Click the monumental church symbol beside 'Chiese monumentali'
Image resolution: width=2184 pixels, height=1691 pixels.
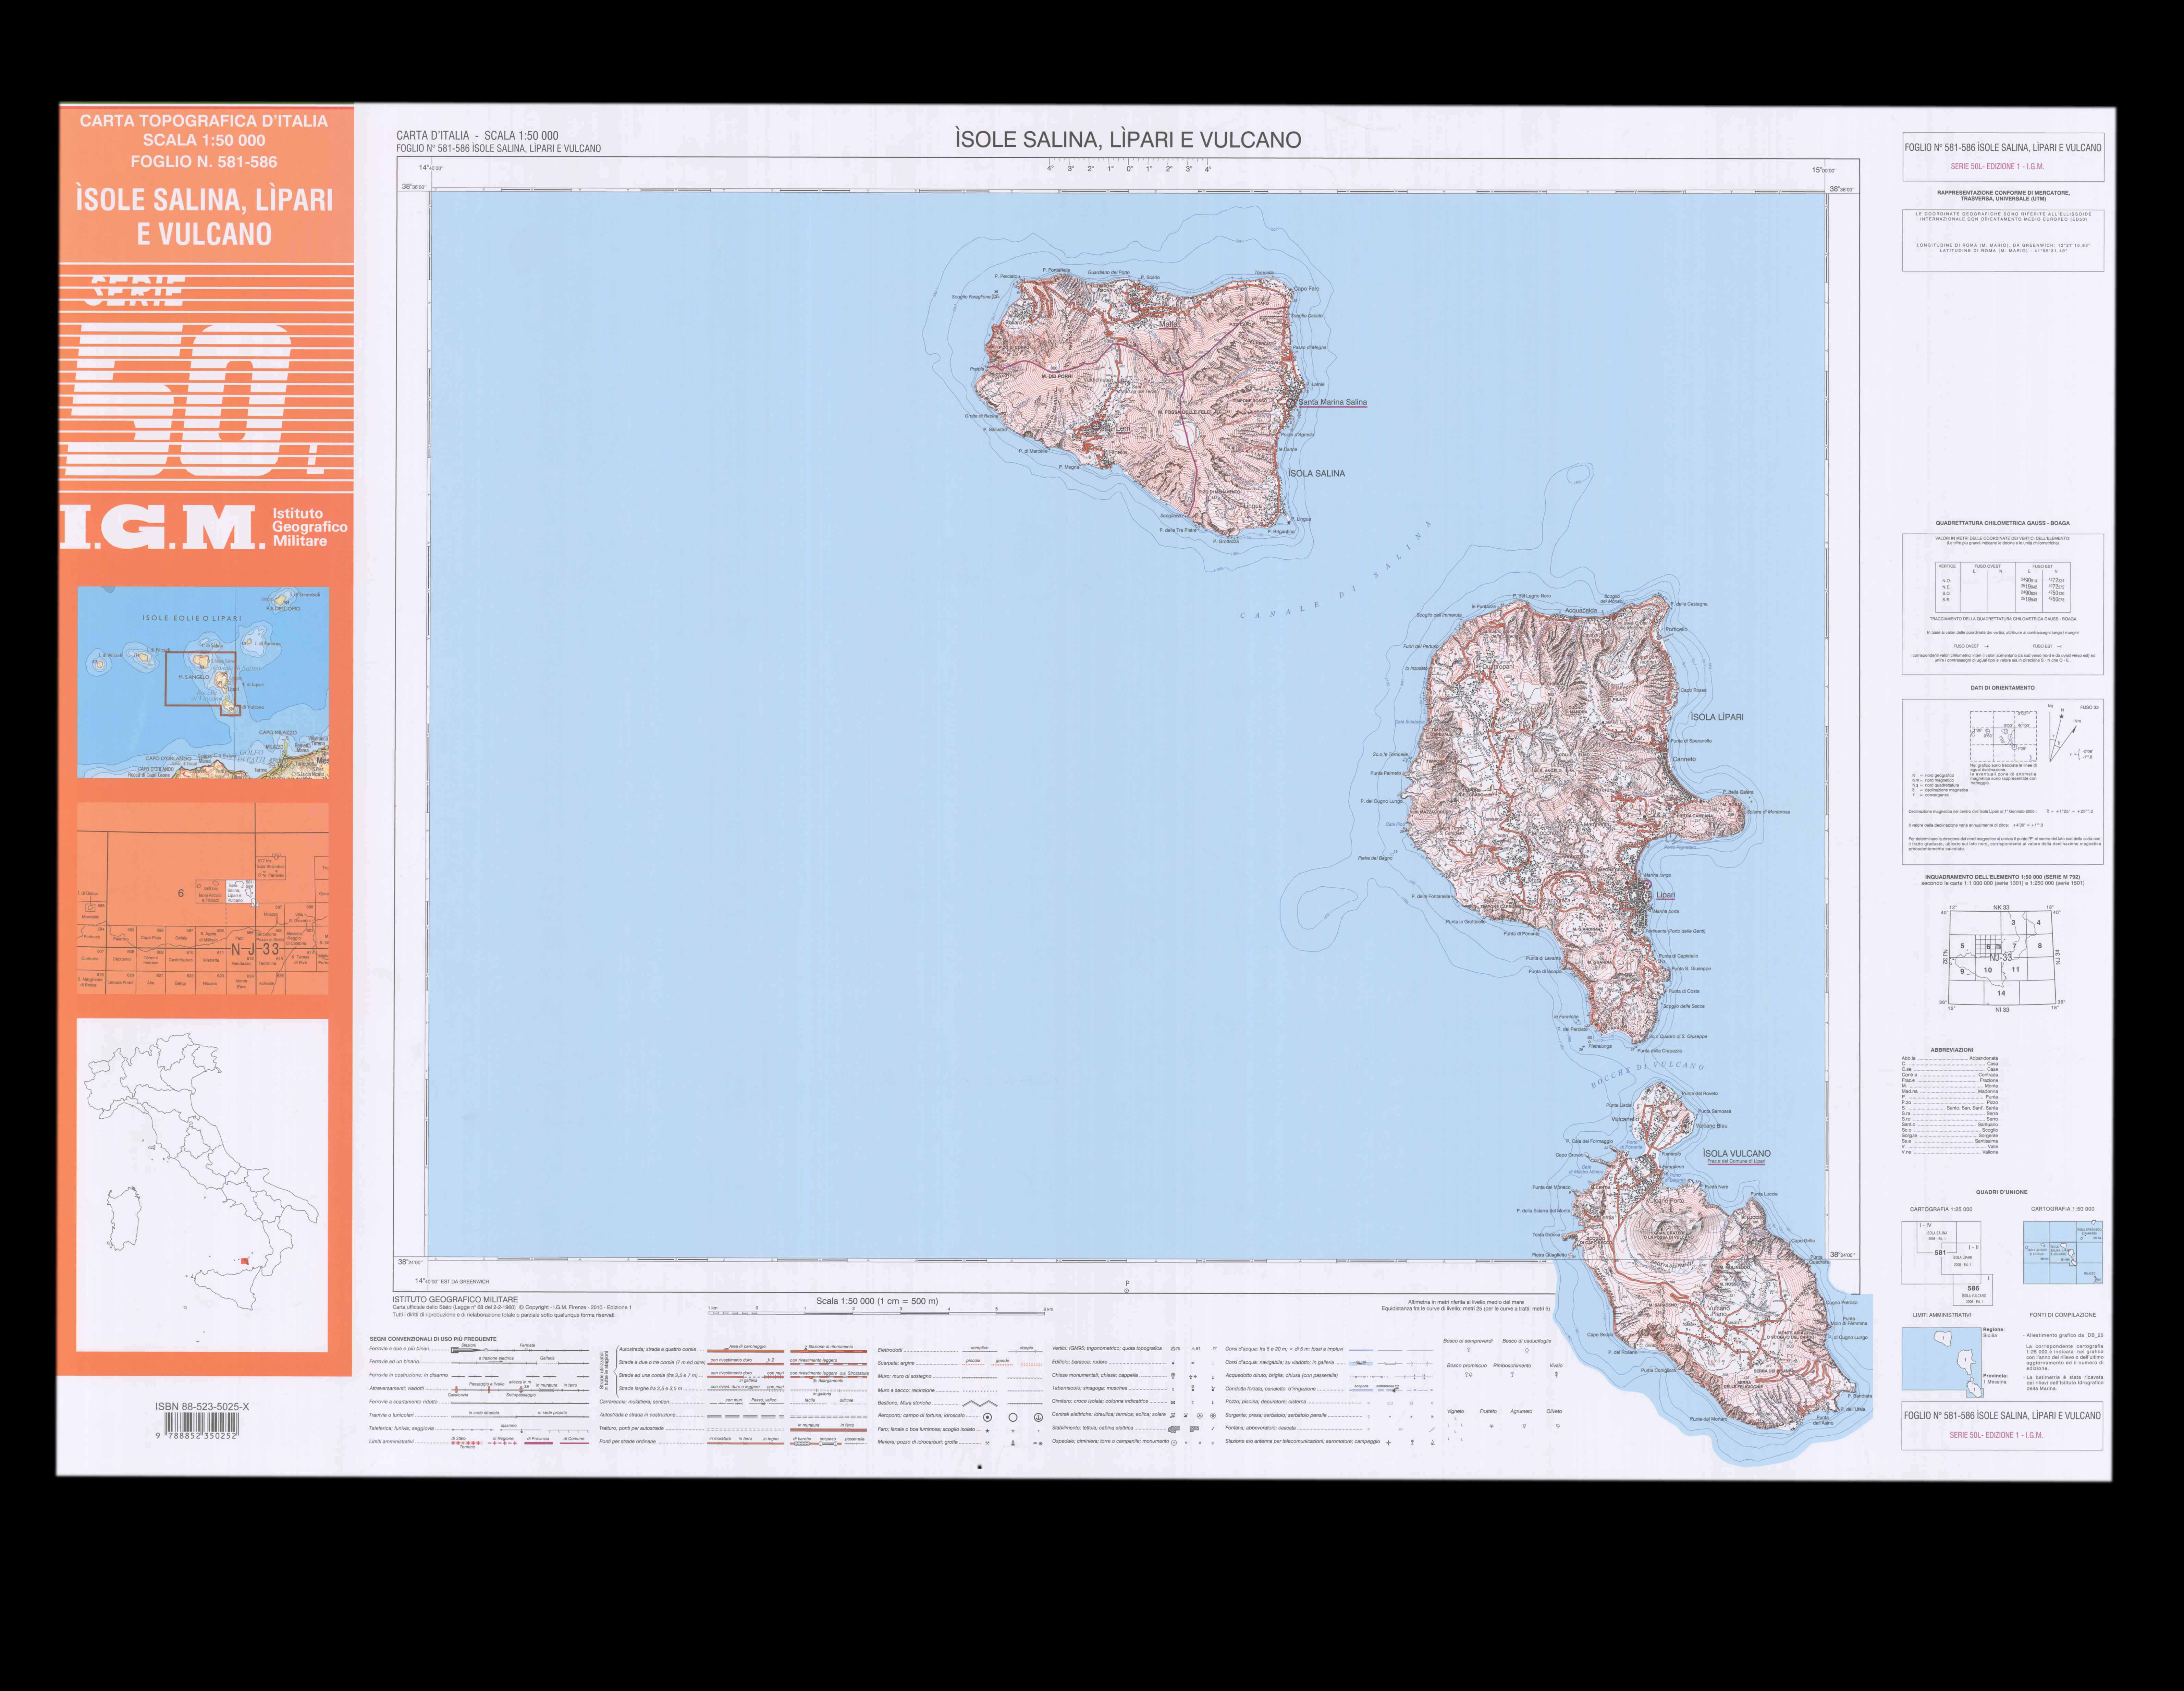[x=1173, y=1376]
